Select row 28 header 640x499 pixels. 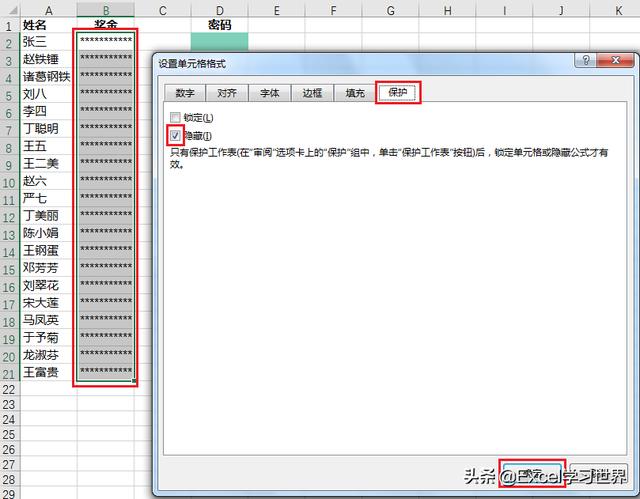9,479
